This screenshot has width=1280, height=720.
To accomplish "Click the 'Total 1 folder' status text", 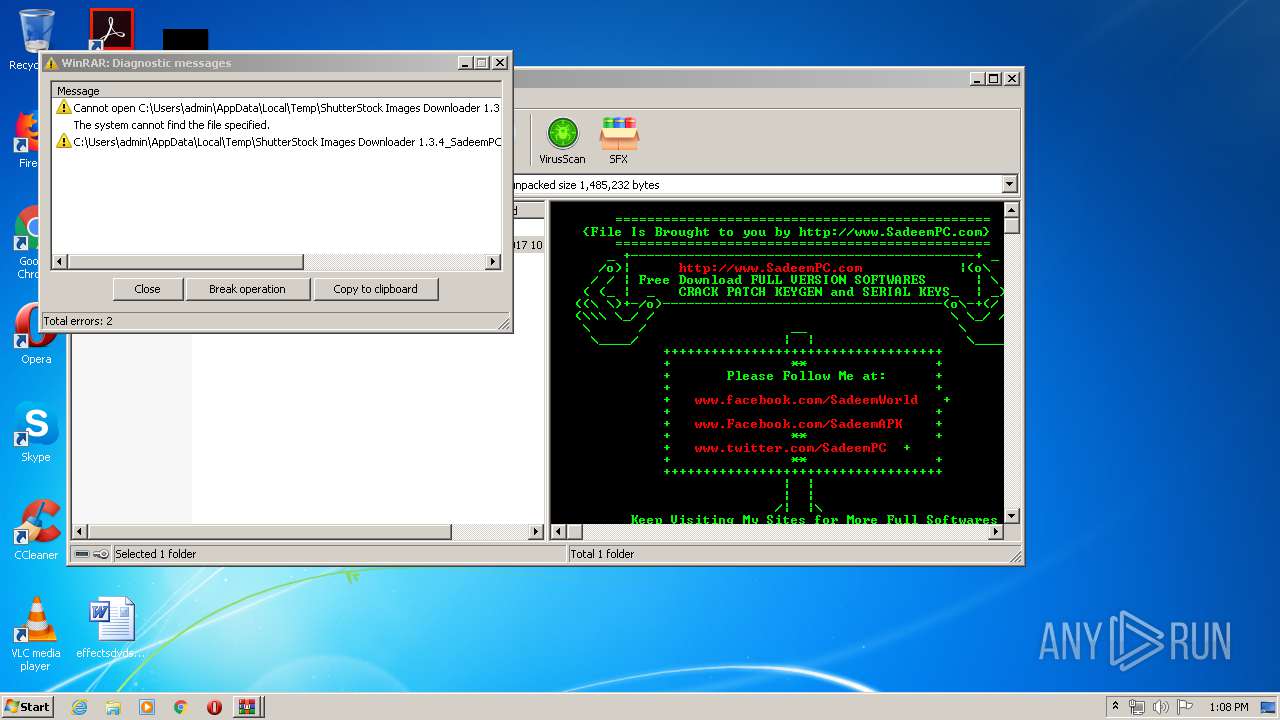I will pos(602,554).
